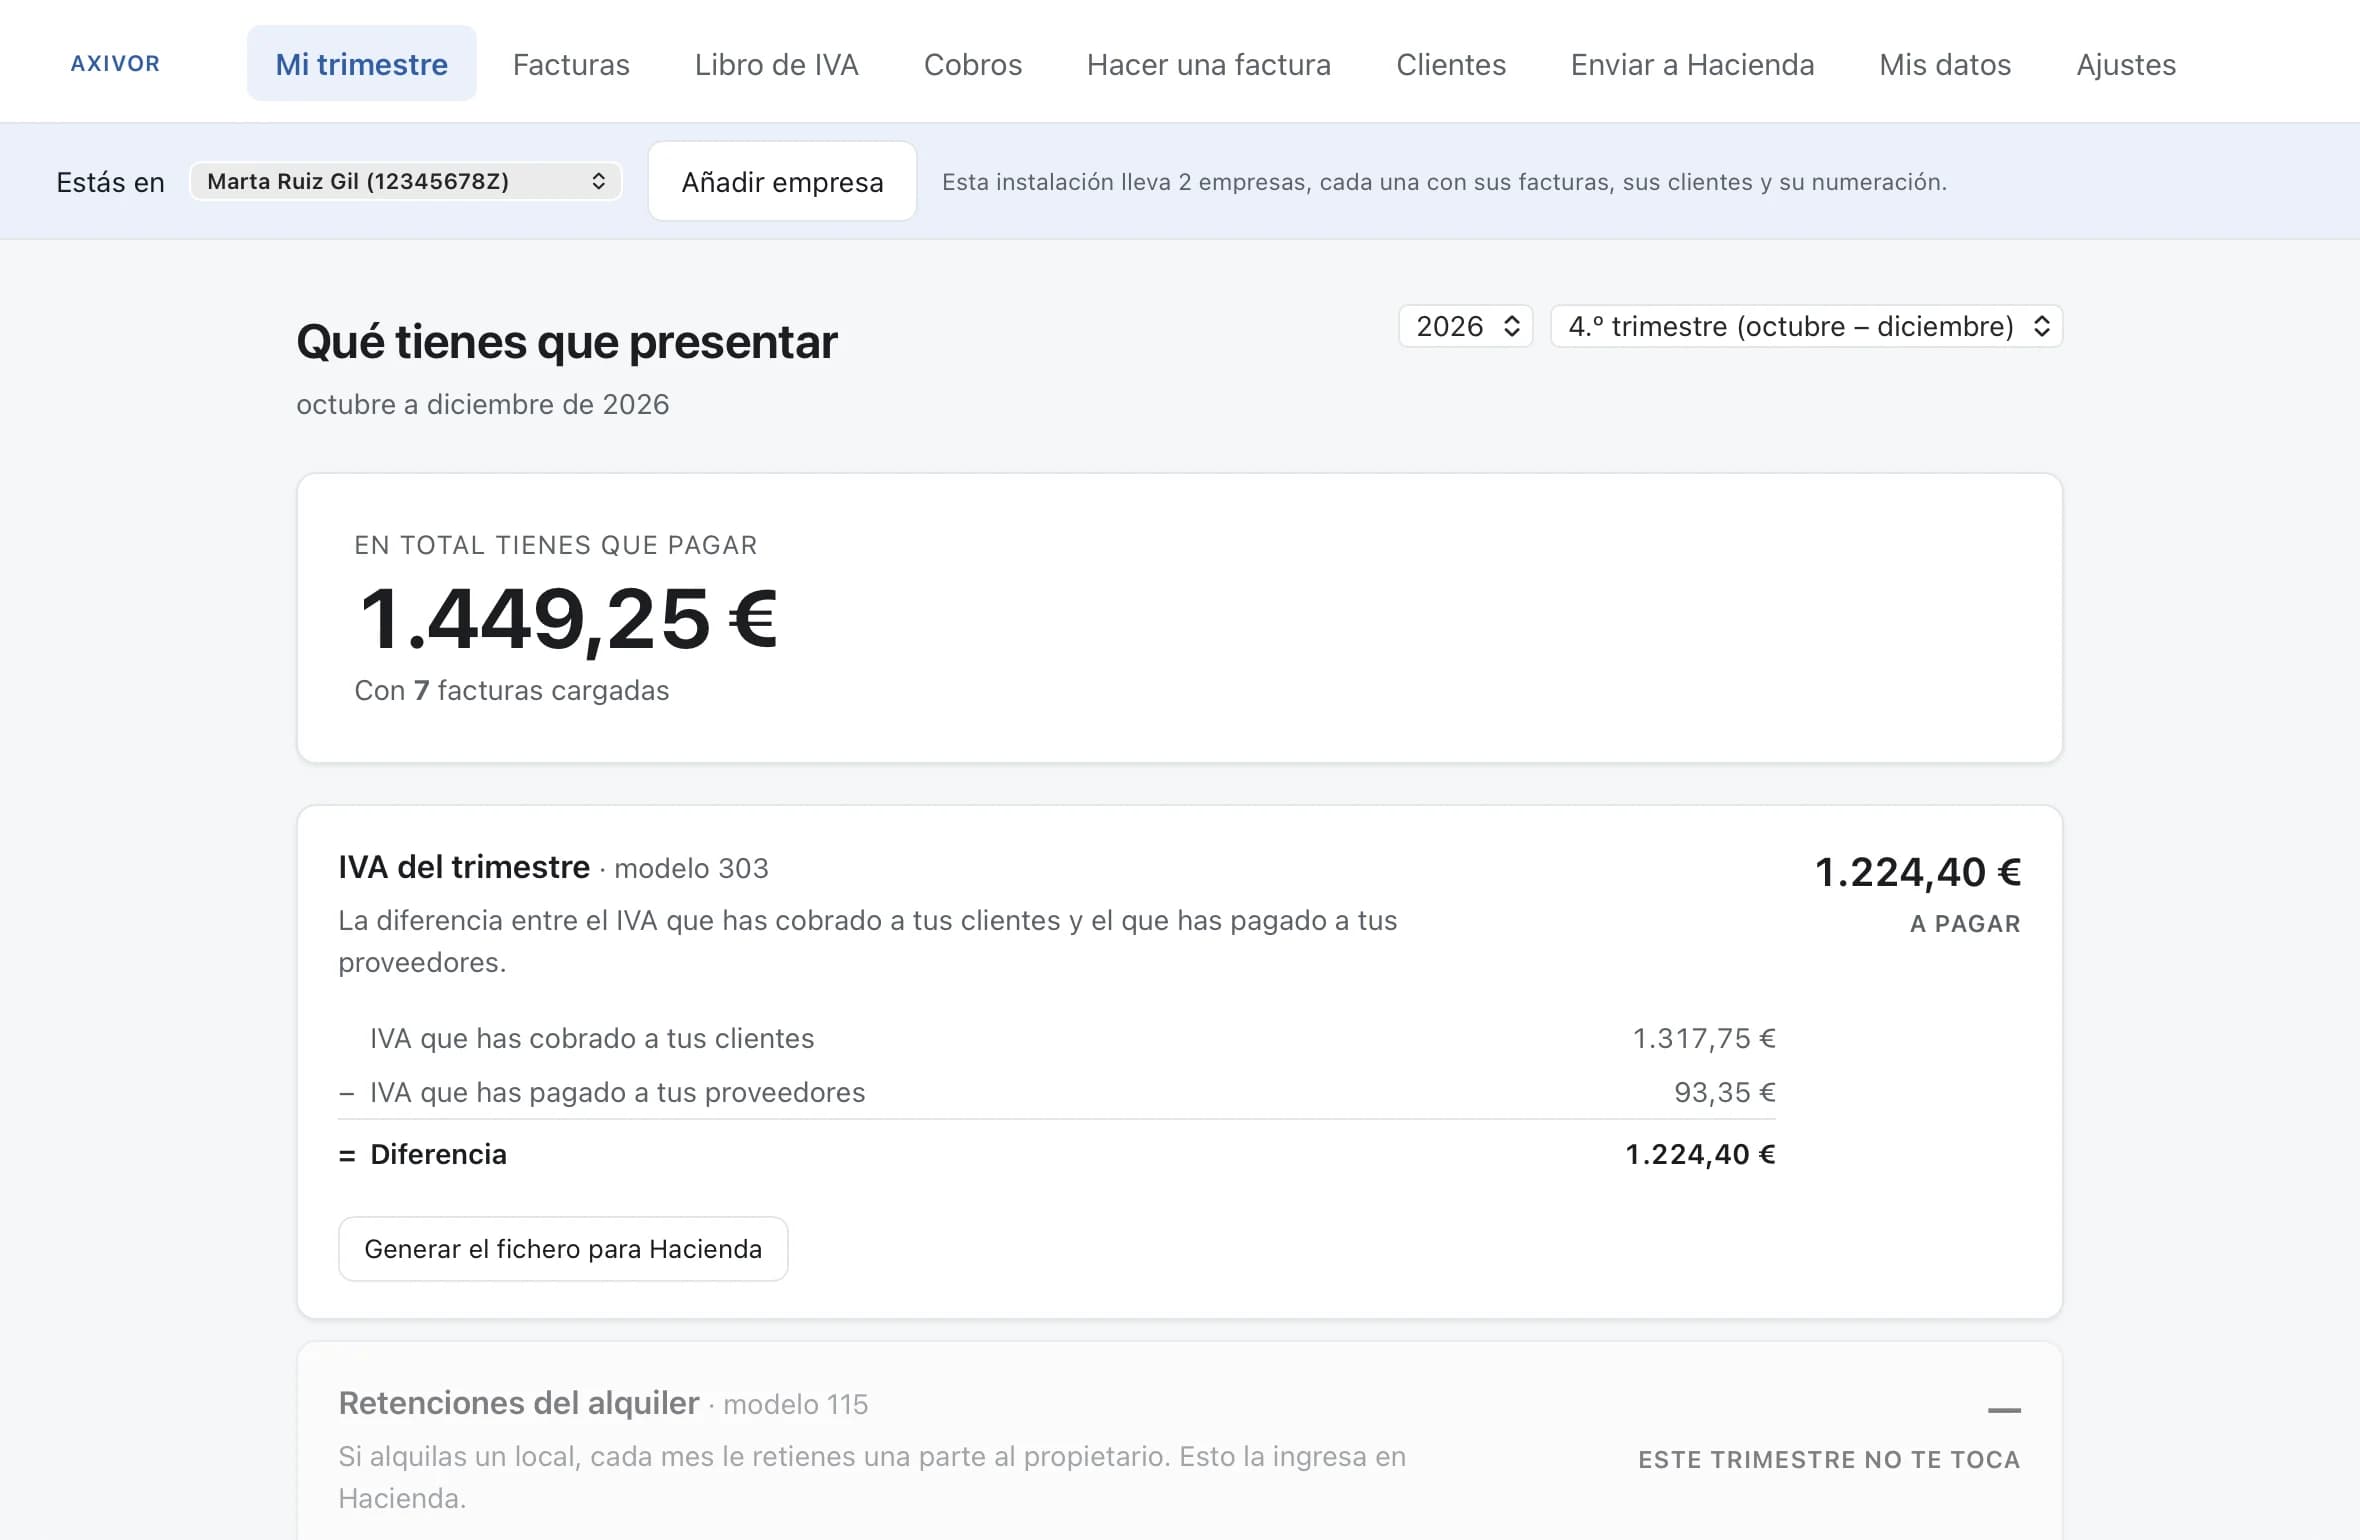Screen dimensions: 2360x1540
Task: Click the 'IVA del trimestre' heading
Action: 464,867
